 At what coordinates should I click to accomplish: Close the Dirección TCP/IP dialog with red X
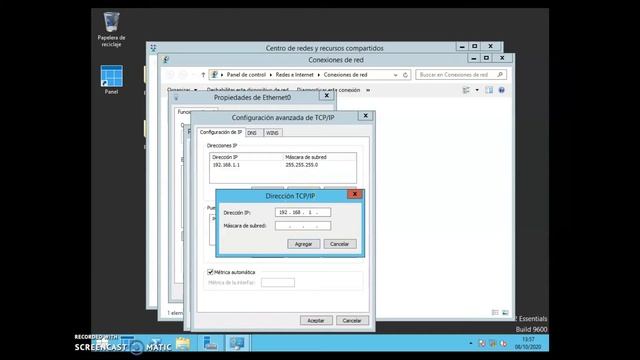[355, 194]
